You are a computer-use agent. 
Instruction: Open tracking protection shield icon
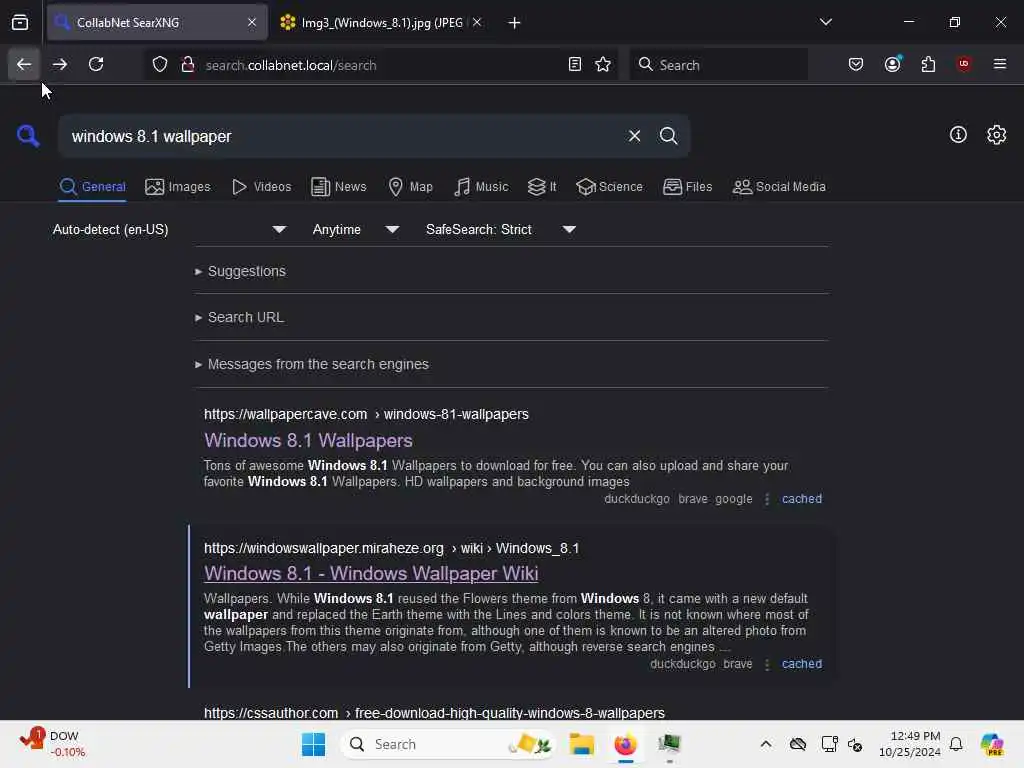[x=160, y=65]
